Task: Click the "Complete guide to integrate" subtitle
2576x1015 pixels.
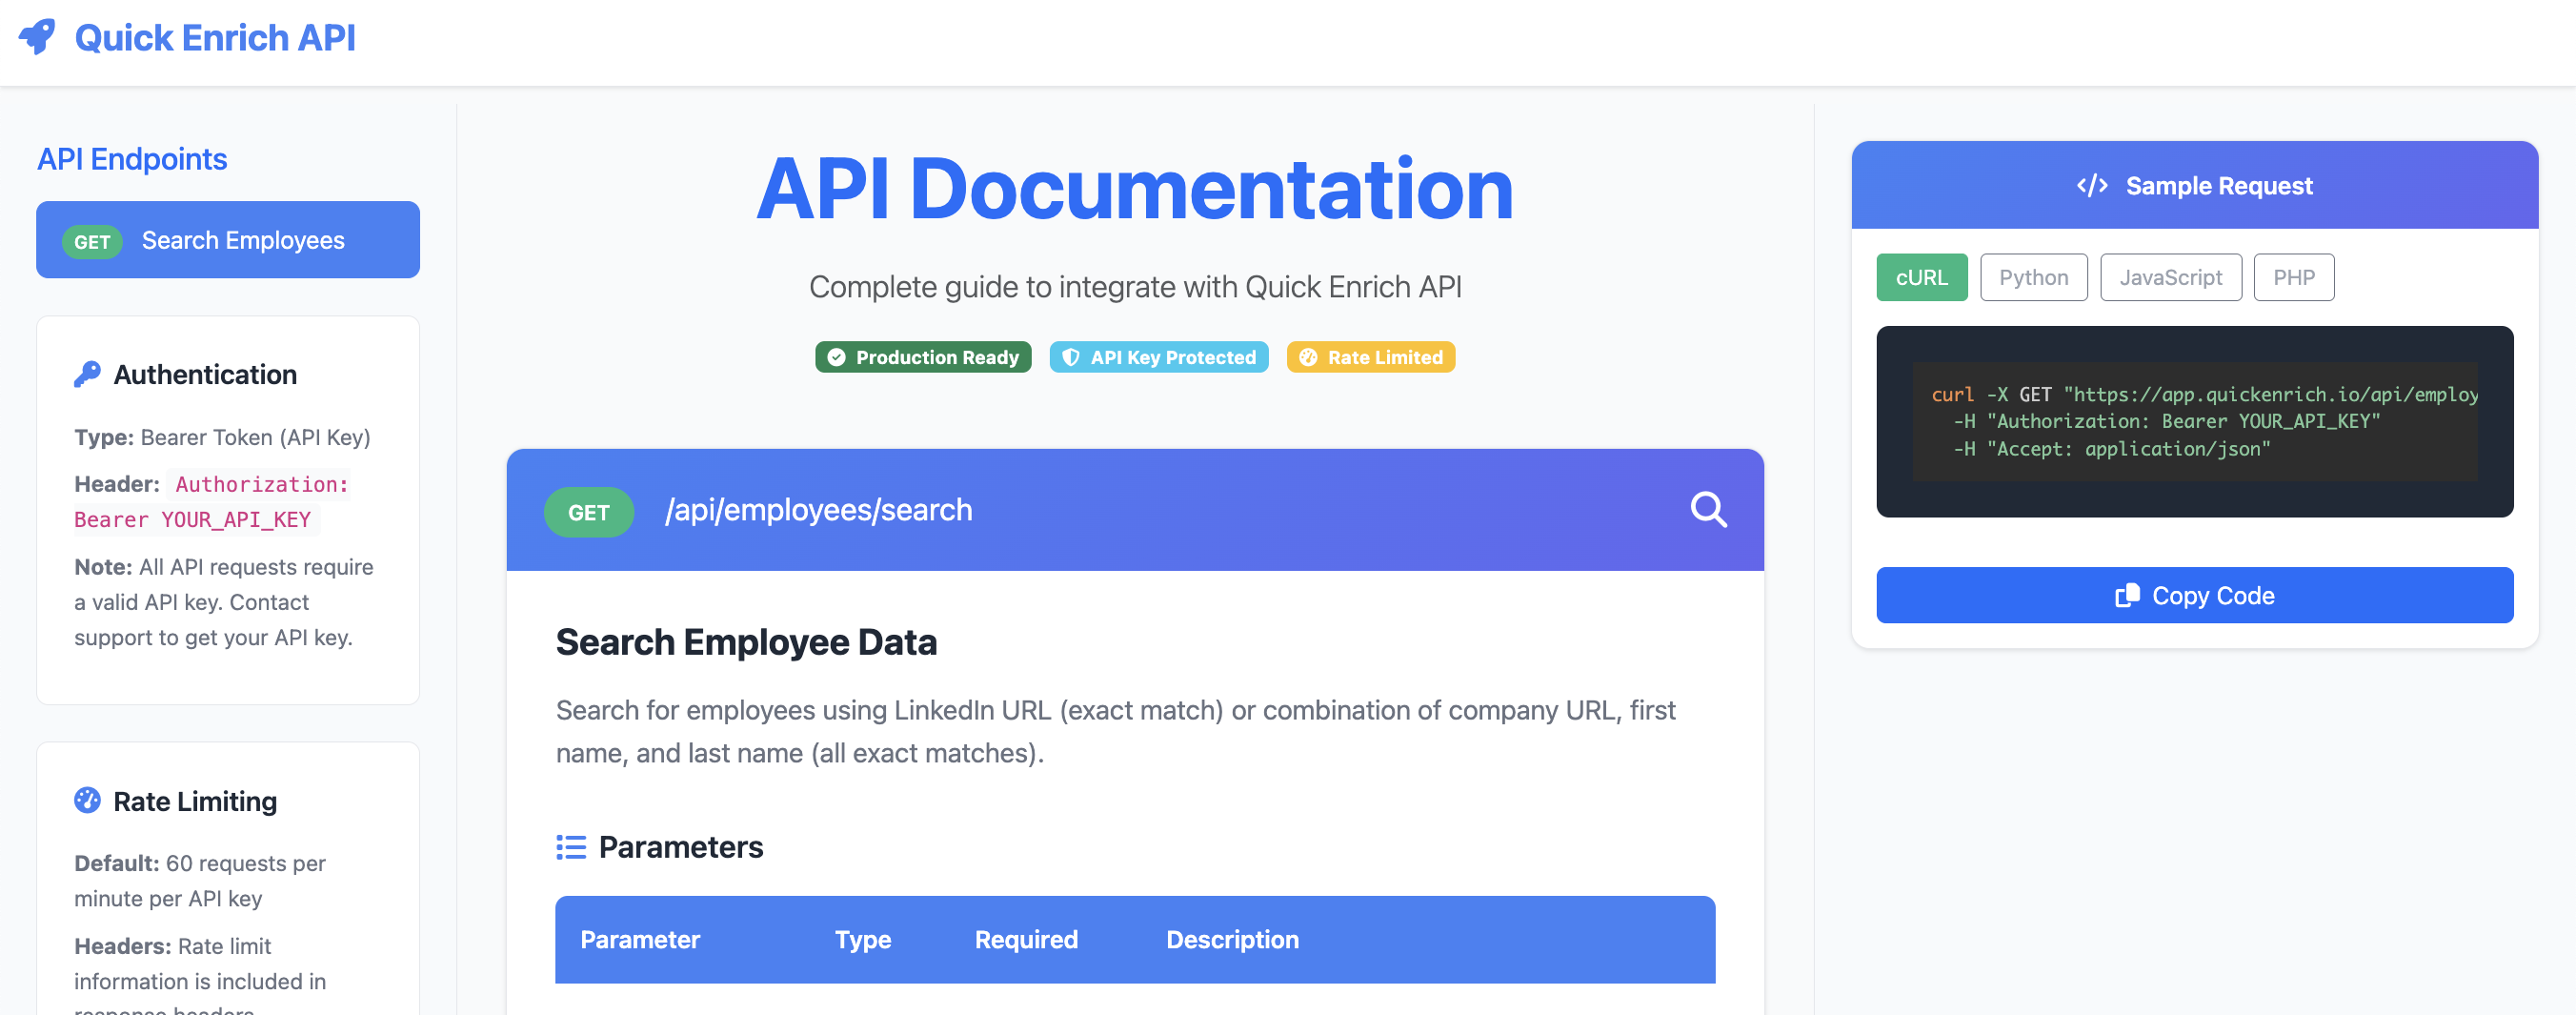Action: [x=1135, y=287]
